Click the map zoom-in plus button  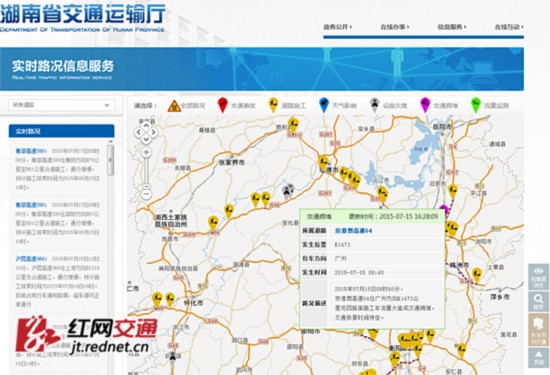(146, 152)
